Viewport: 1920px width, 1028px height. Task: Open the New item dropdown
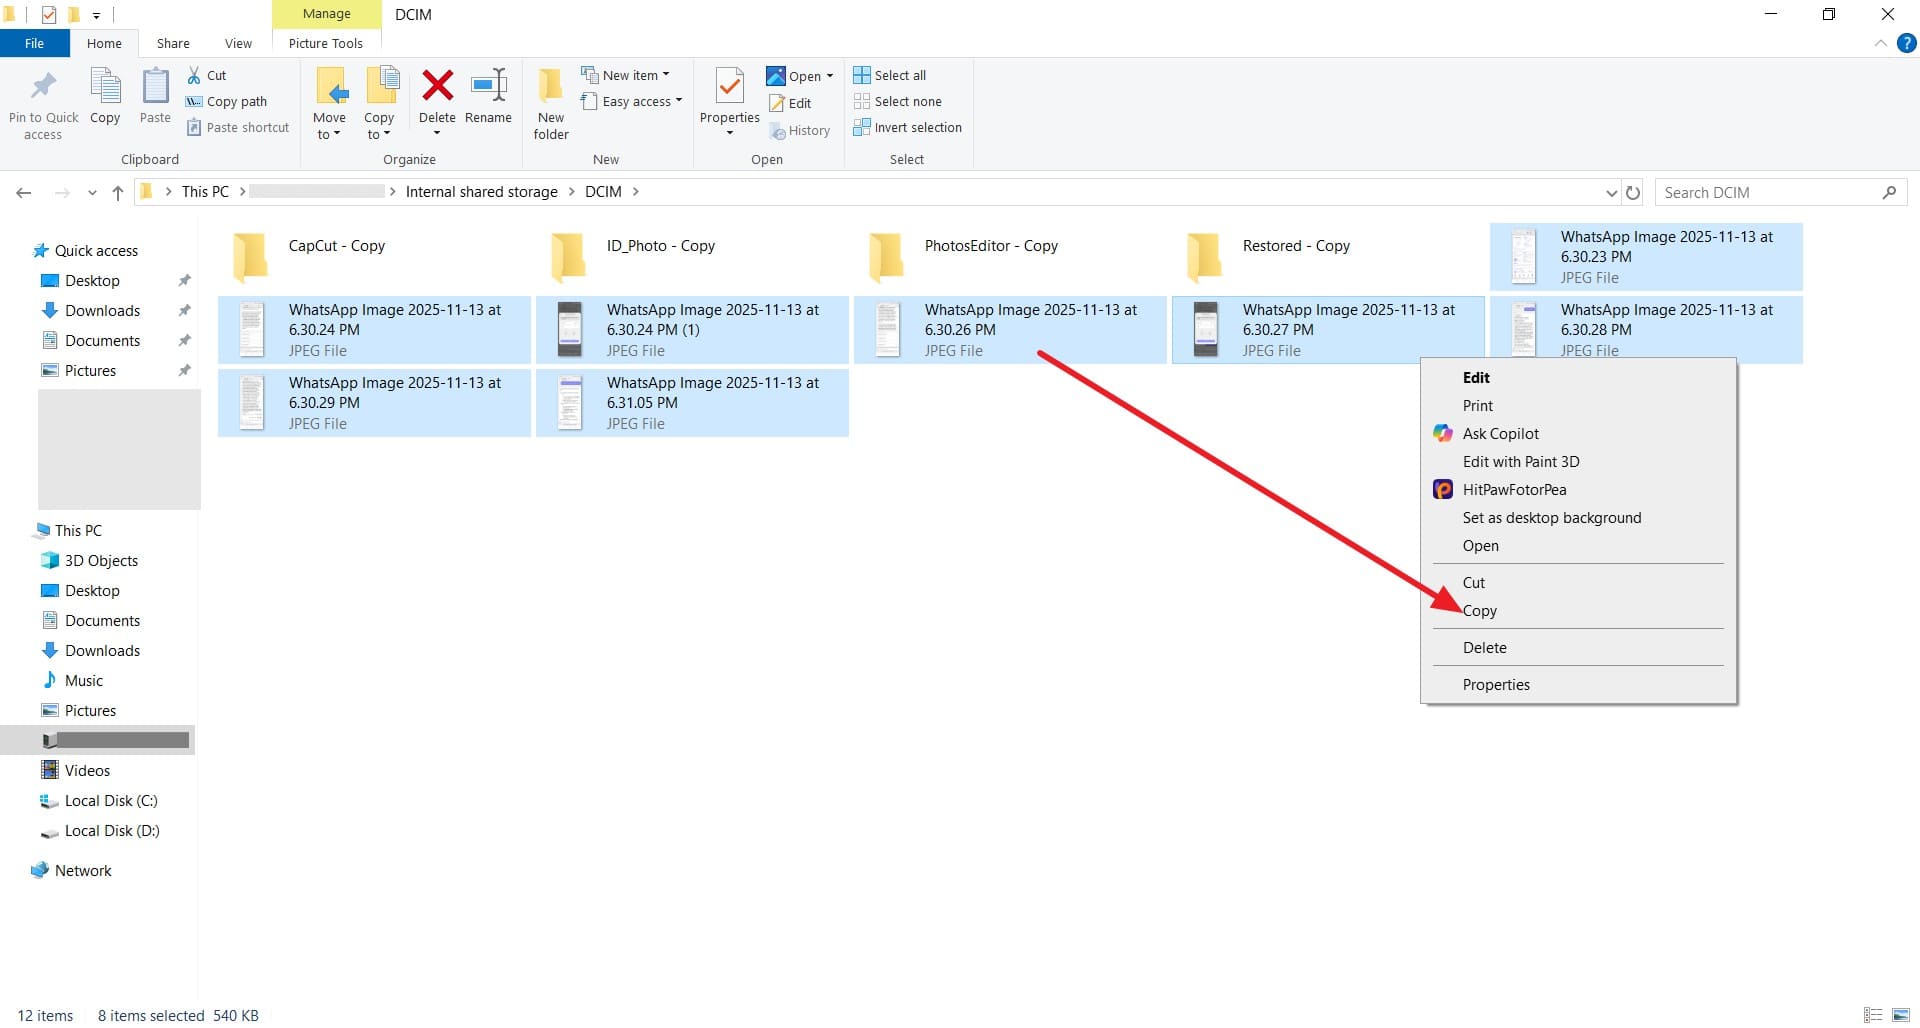(x=632, y=74)
